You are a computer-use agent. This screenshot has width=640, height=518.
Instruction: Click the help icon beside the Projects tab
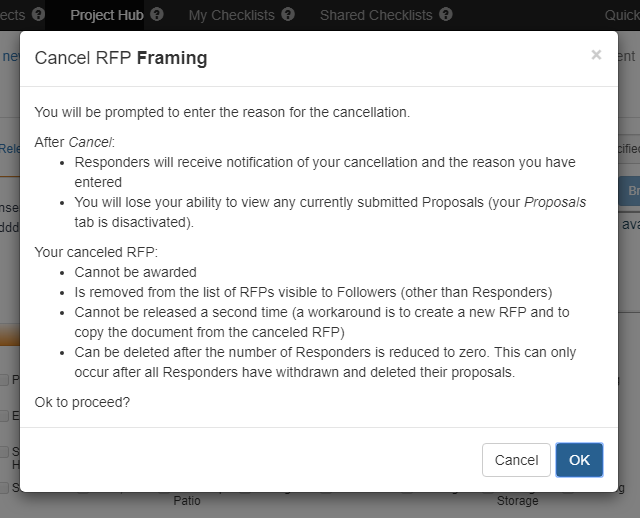pos(38,15)
